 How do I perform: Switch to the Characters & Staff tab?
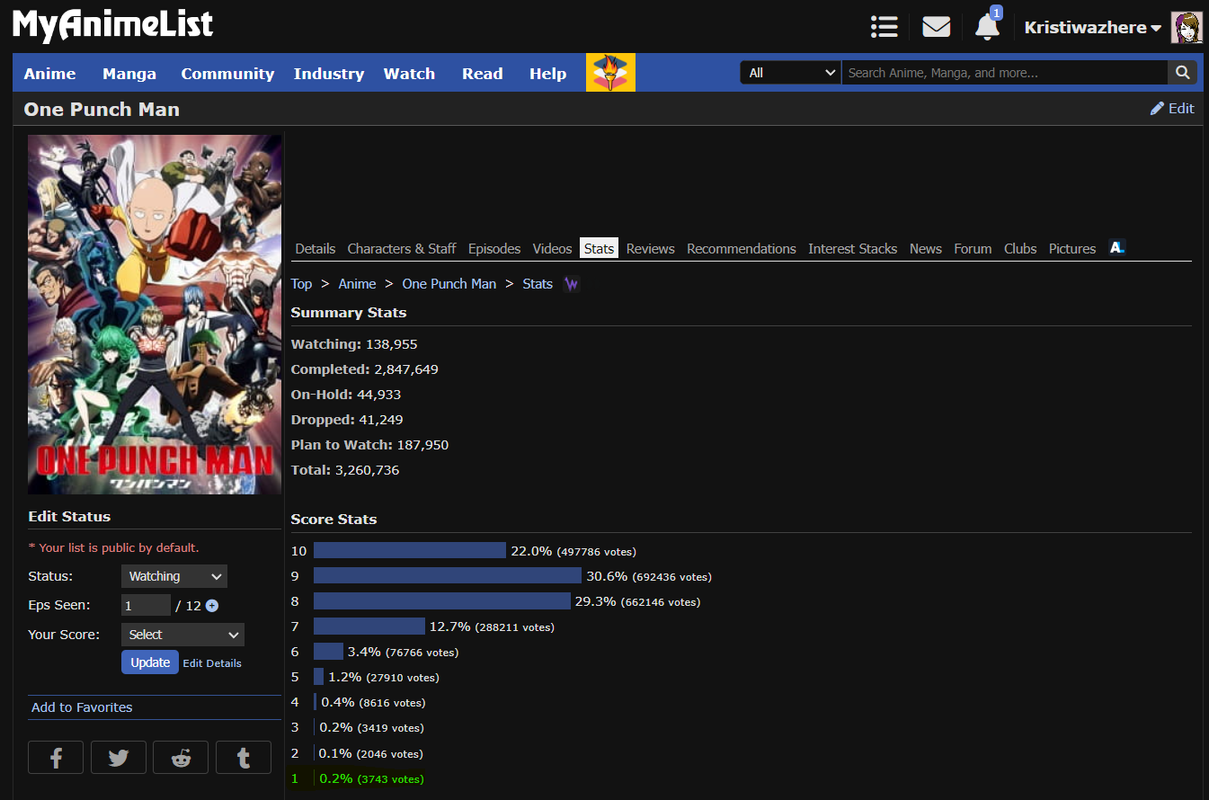point(402,248)
